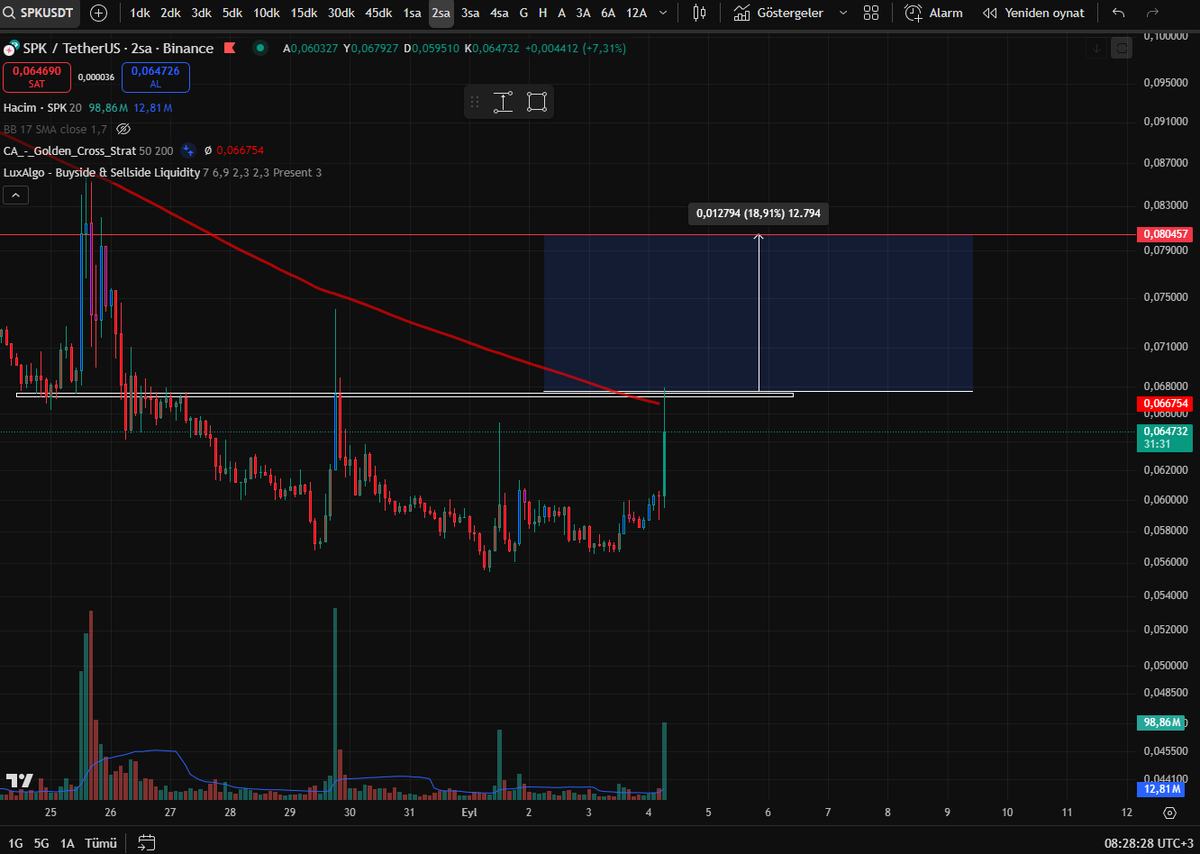Image resolution: width=1200 pixels, height=854 pixels.
Task: Select the 1dk timeframe
Action: pos(140,13)
